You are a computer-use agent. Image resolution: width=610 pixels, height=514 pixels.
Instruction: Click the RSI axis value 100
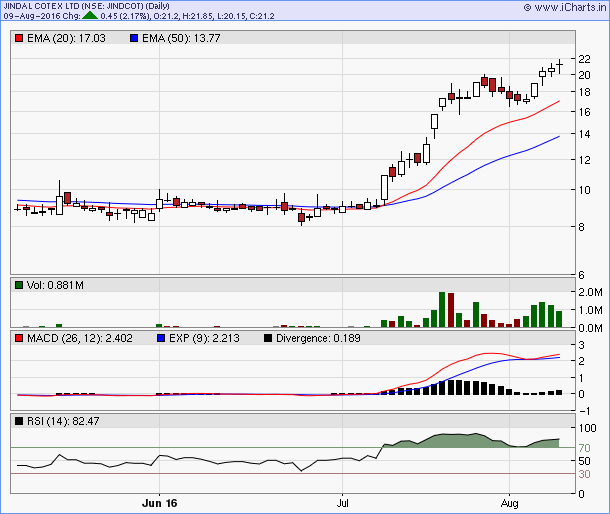click(587, 428)
